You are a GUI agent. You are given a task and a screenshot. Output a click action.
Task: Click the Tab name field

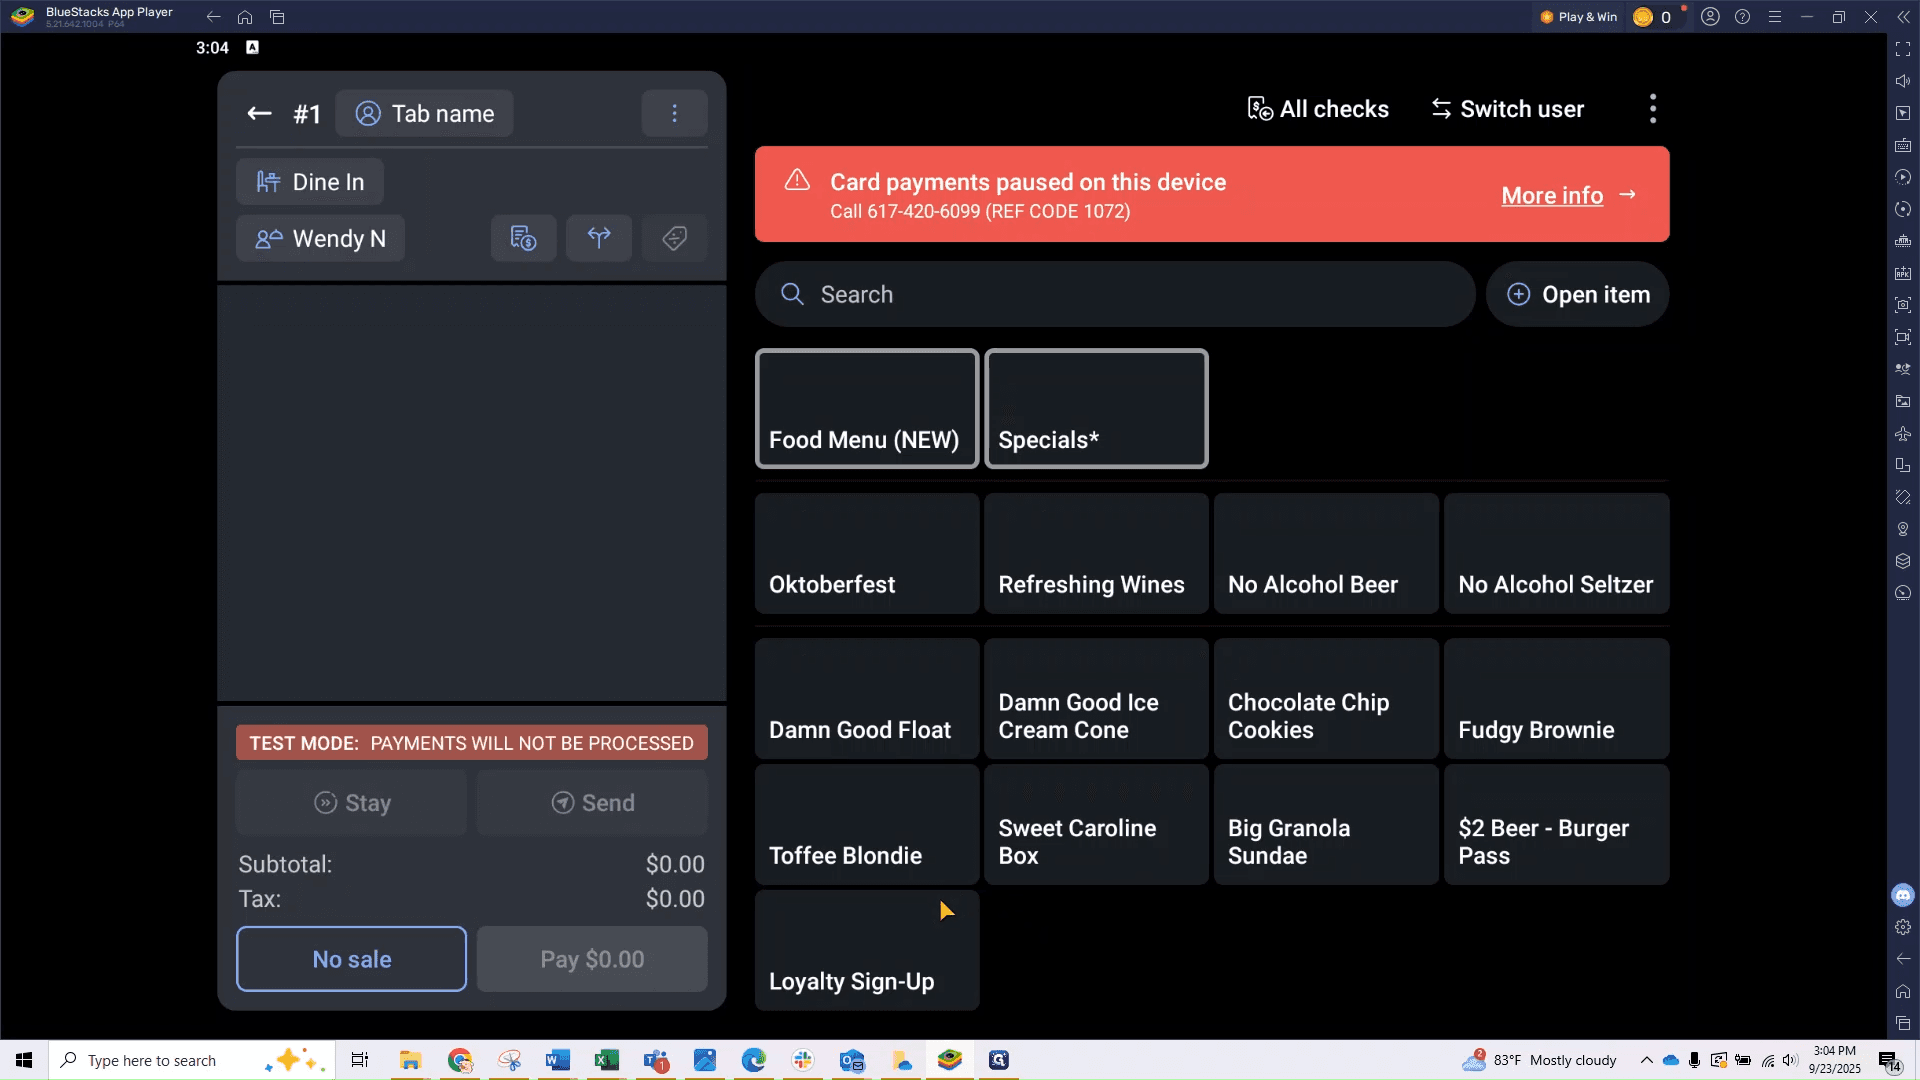(x=424, y=114)
